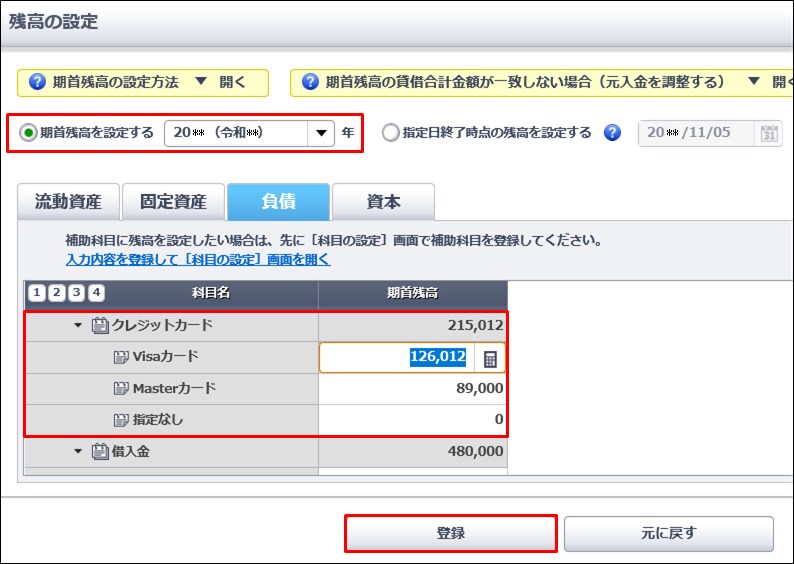Click the 元に戻す button
794x564 pixels.
(x=669, y=533)
